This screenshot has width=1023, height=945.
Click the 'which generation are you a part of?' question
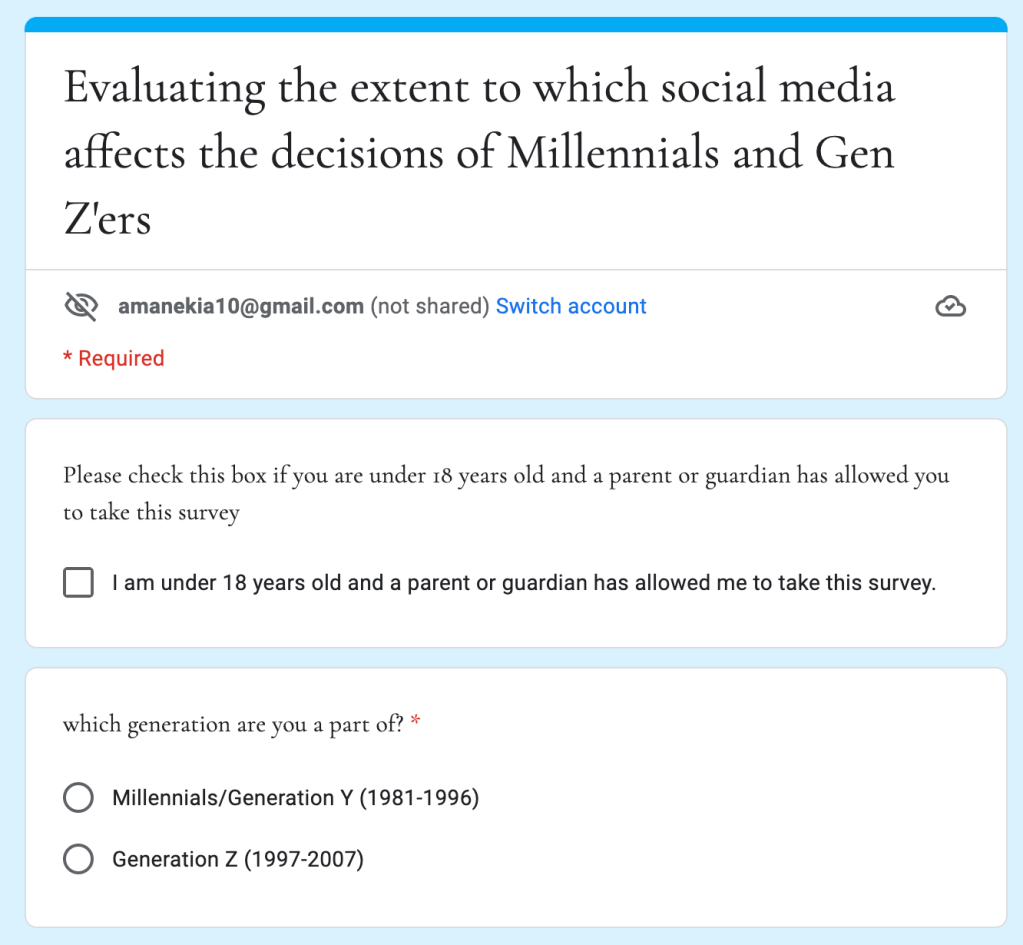233,724
